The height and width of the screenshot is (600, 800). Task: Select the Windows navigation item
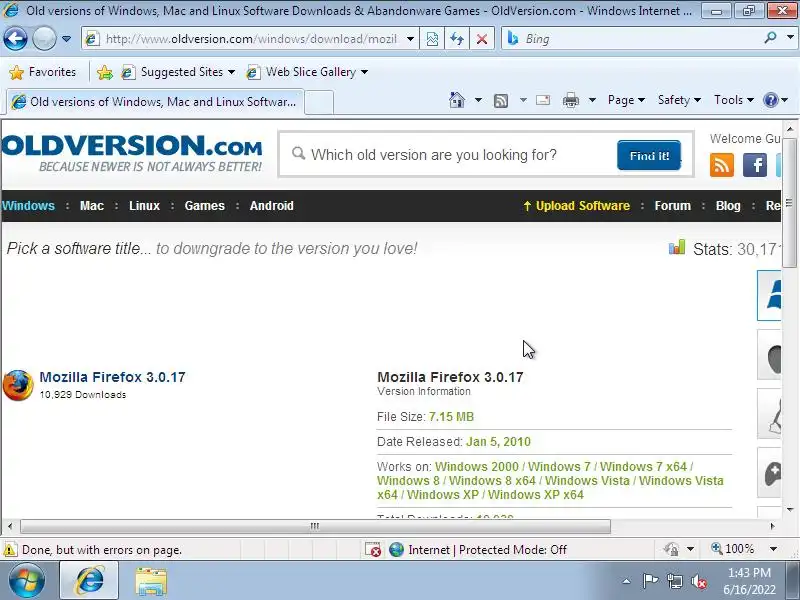click(28, 206)
